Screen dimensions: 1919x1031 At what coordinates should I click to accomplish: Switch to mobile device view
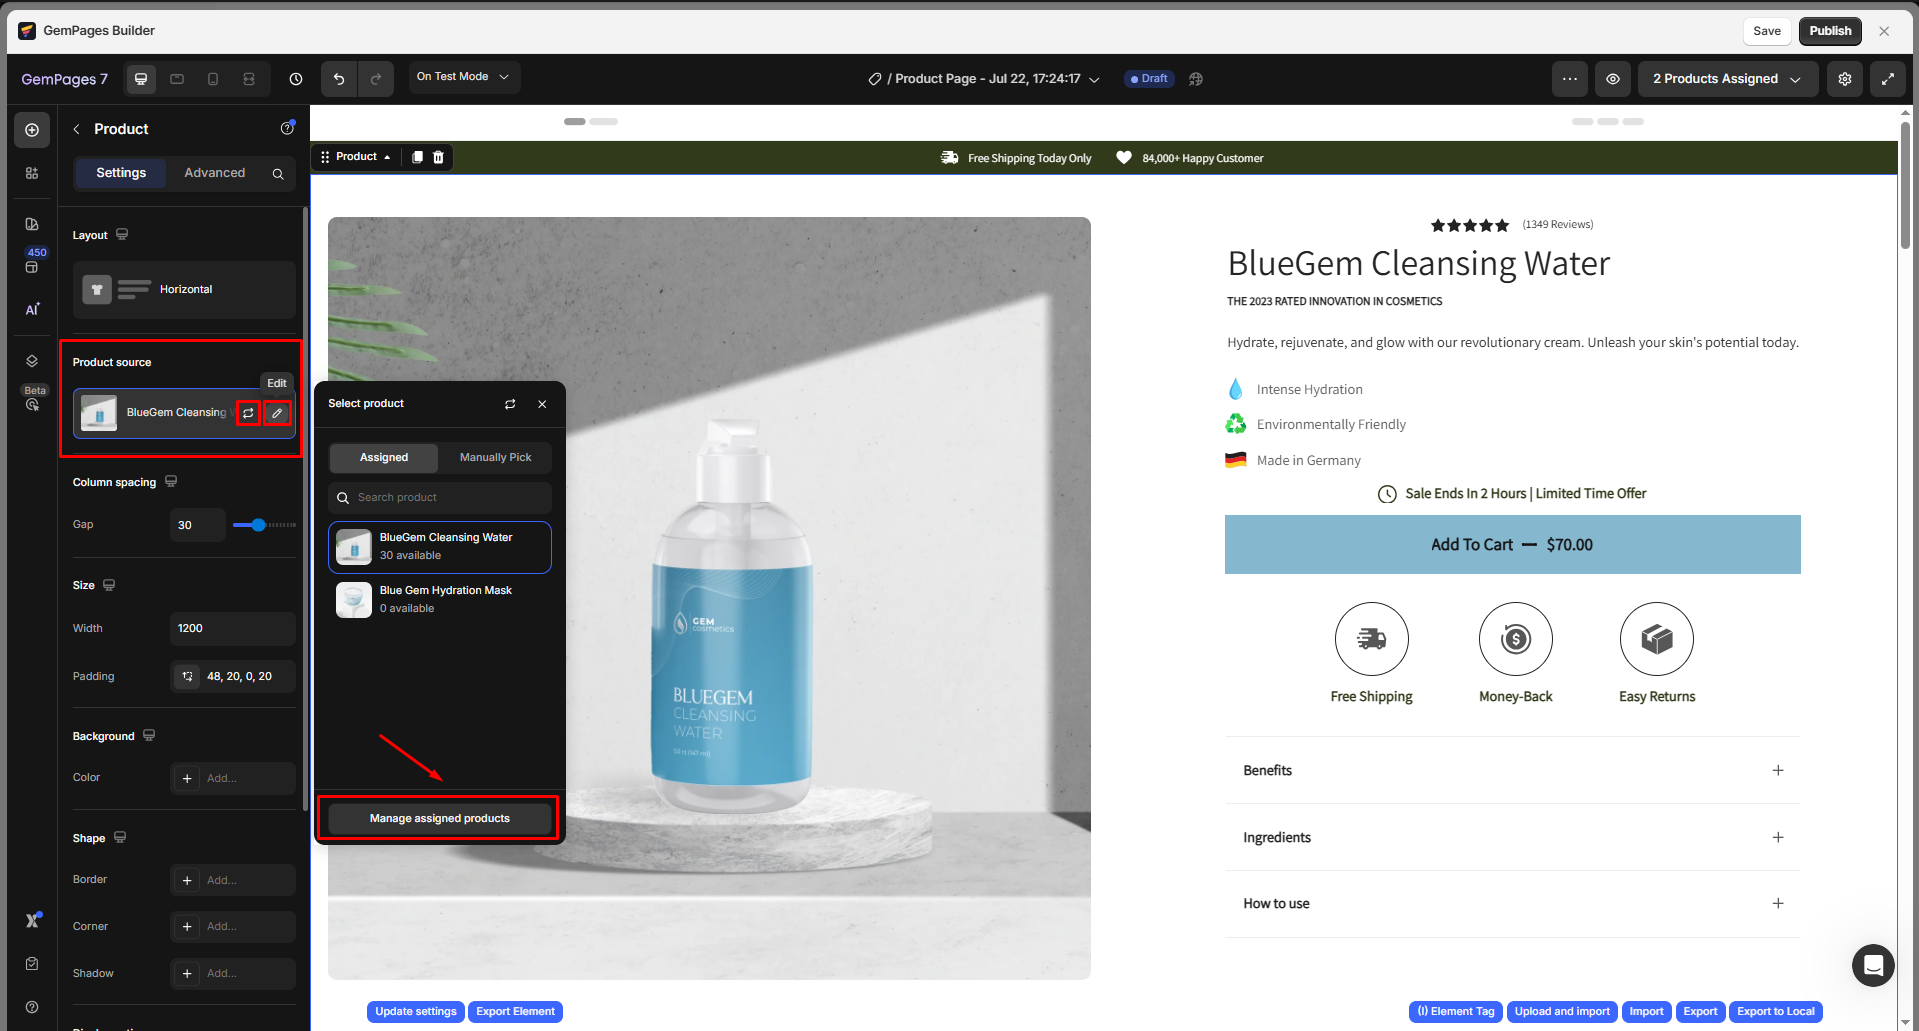coord(213,79)
